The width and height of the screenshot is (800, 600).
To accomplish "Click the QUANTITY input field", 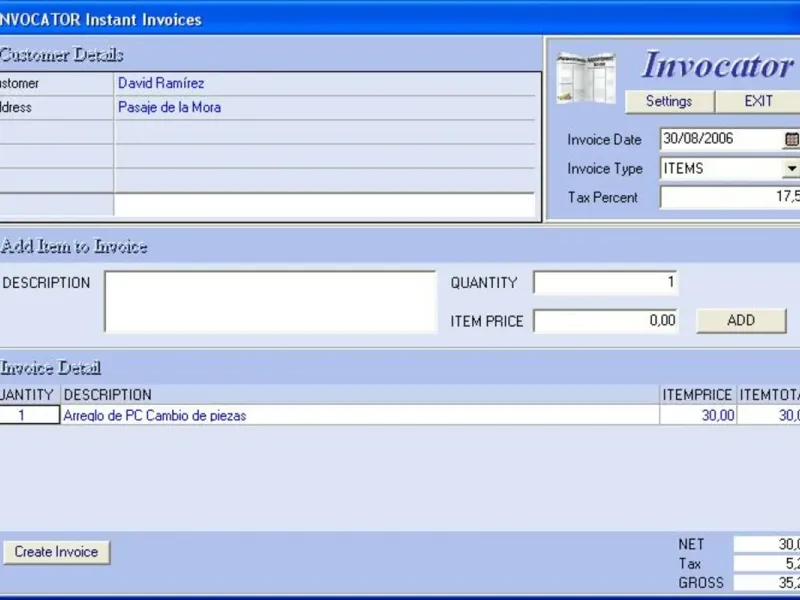I will (x=605, y=283).
